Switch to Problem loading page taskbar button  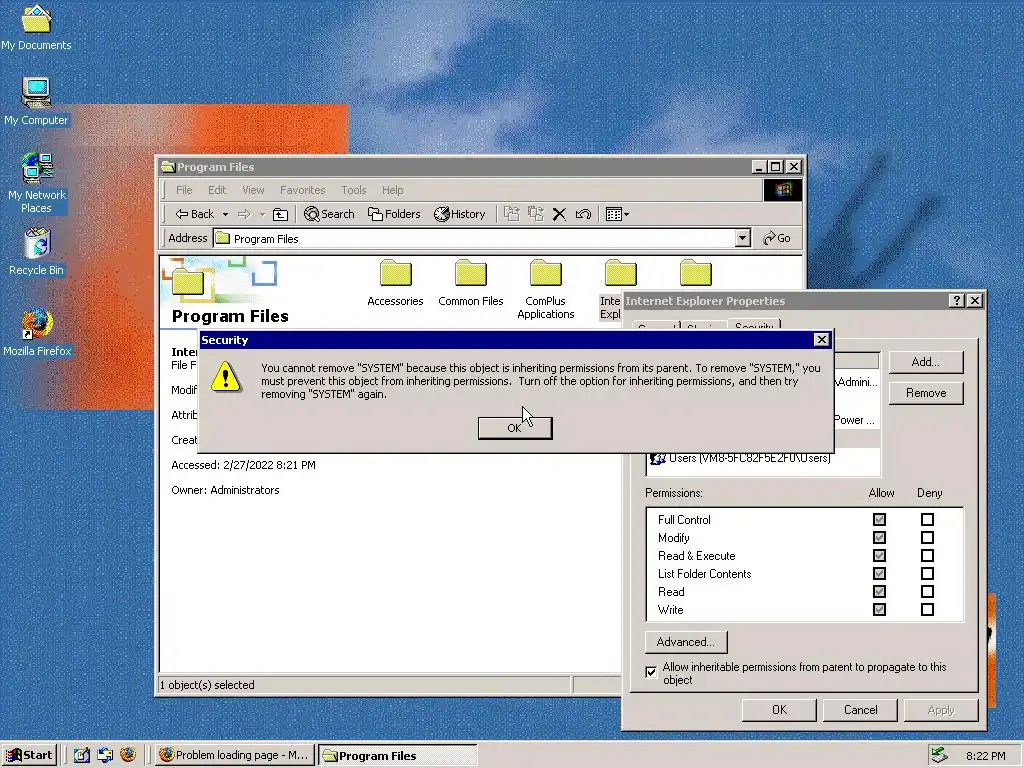235,756
